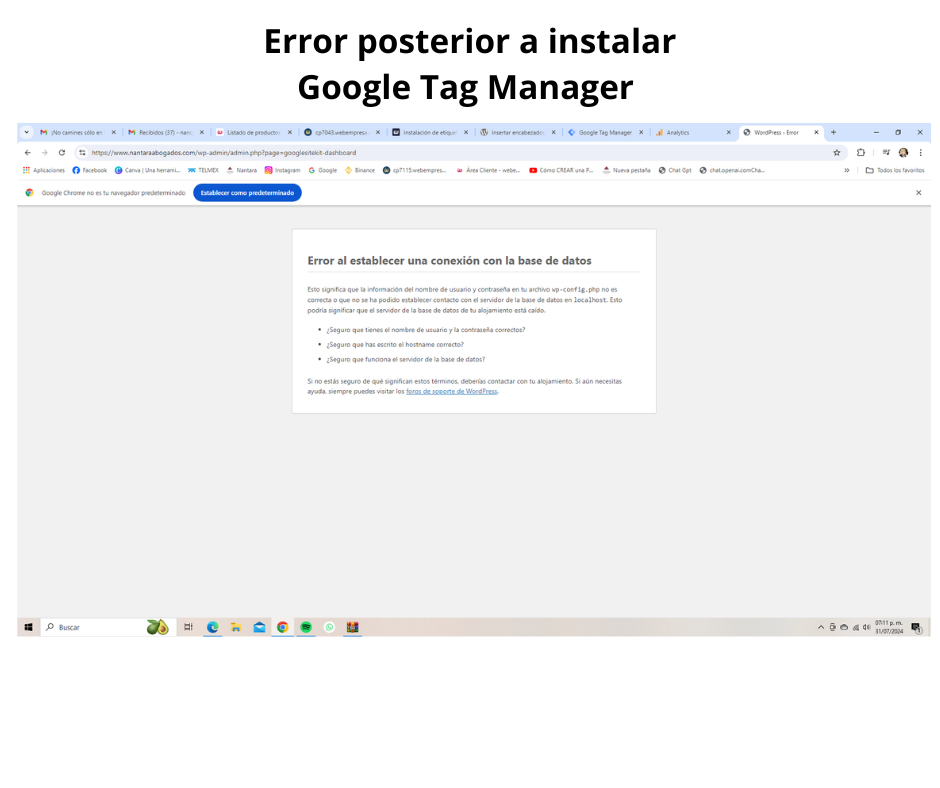Image resolution: width=940 pixels, height=788 pixels.
Task: Open the Cómo CREAR una P... YouTube bookmark
Action: pos(561,170)
